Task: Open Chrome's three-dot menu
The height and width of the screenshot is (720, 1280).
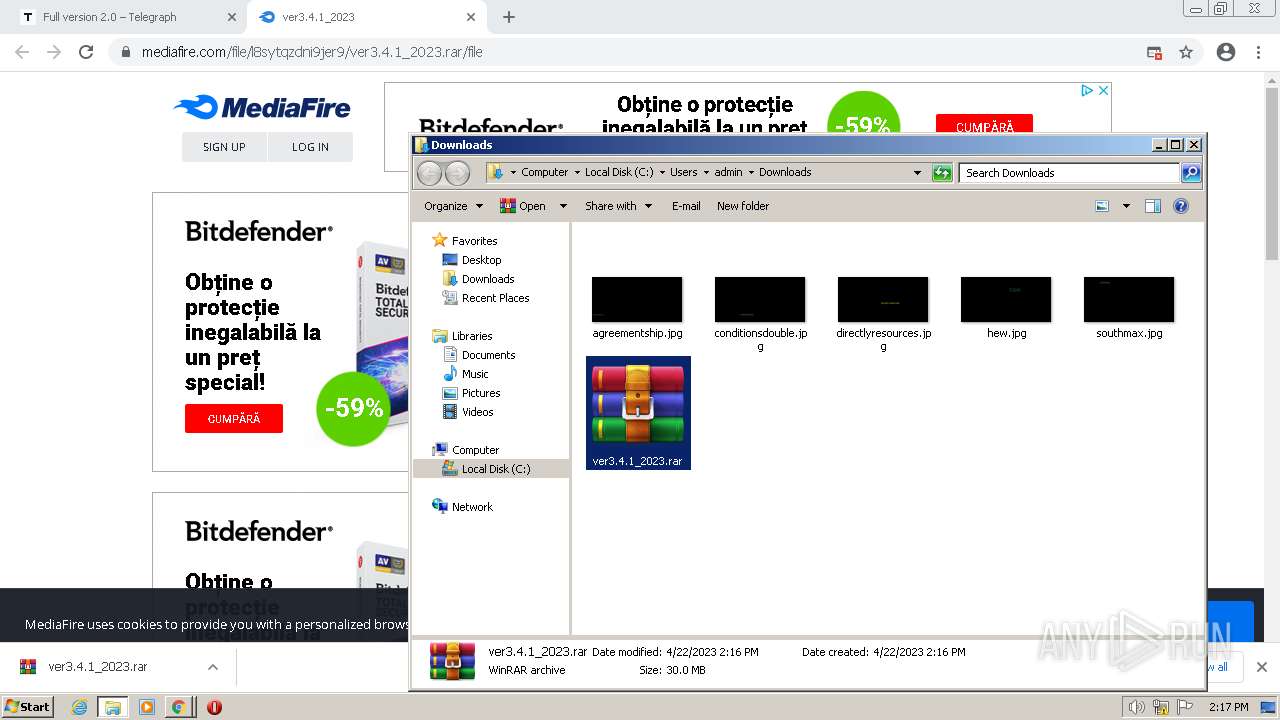Action: coord(1258,52)
